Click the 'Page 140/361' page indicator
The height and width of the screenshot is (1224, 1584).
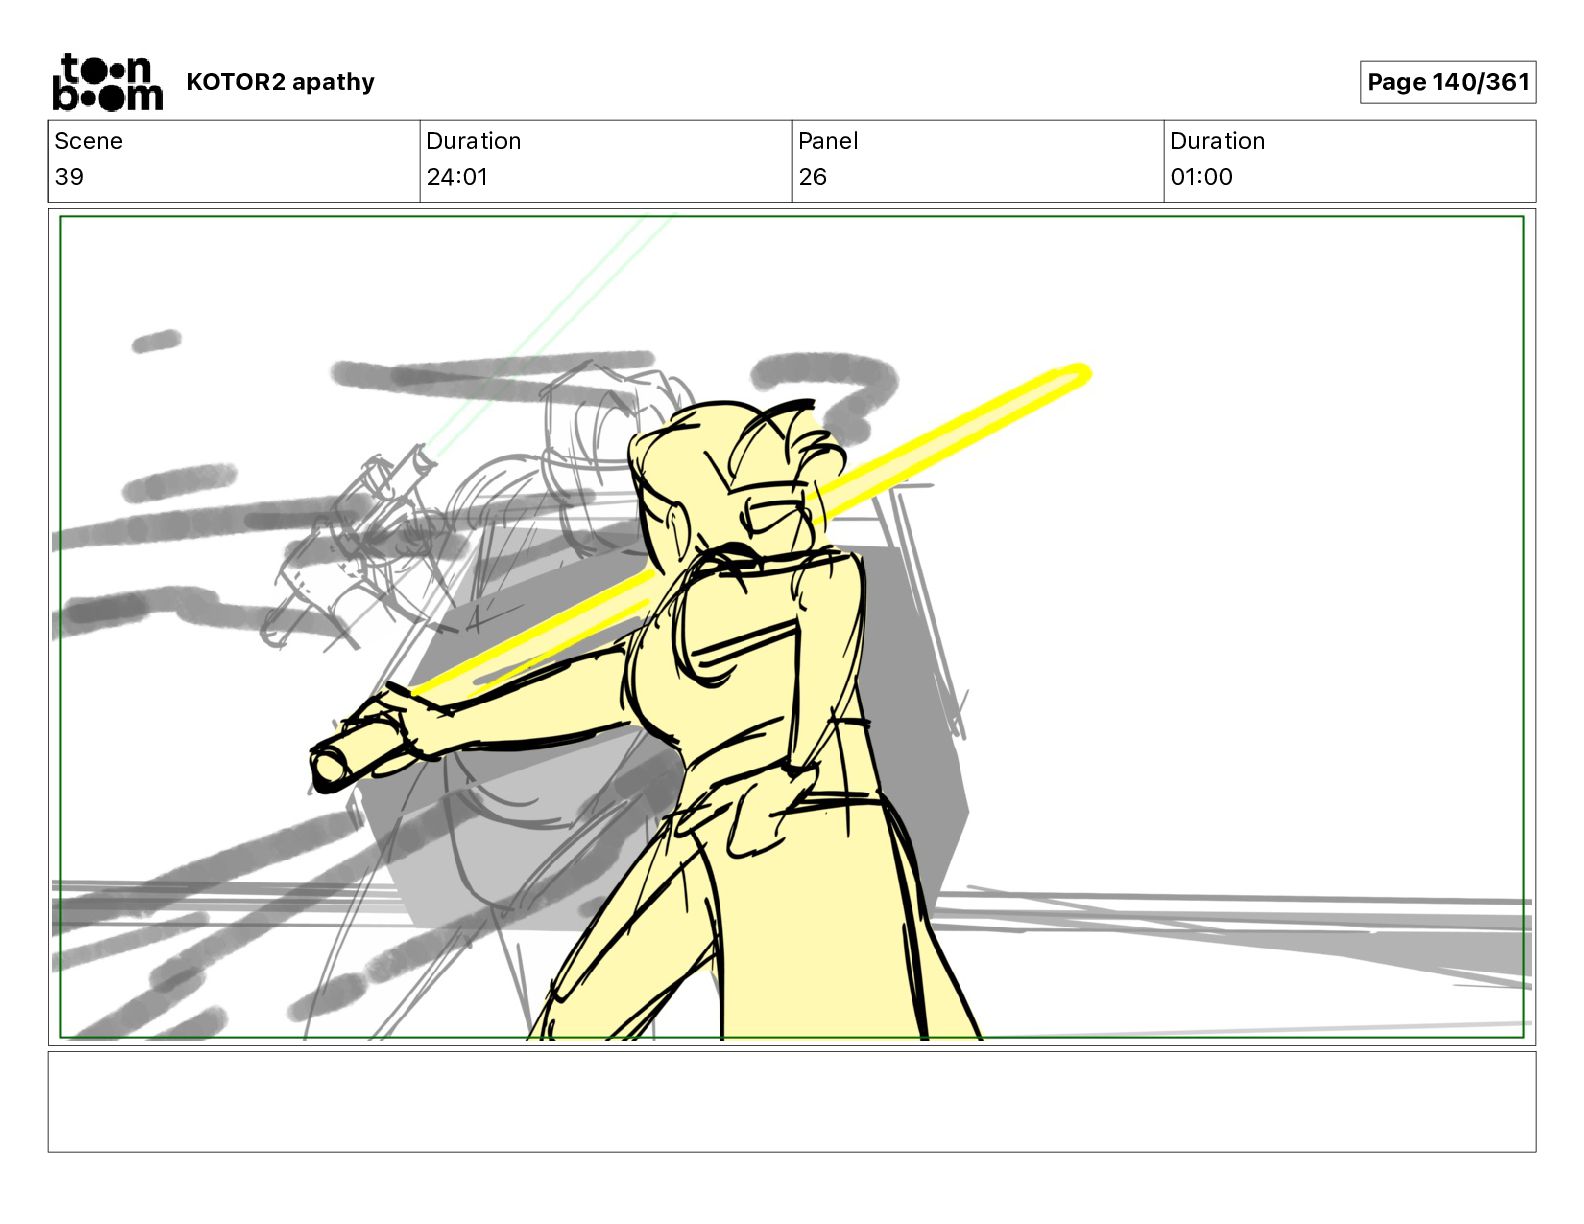point(1447,82)
